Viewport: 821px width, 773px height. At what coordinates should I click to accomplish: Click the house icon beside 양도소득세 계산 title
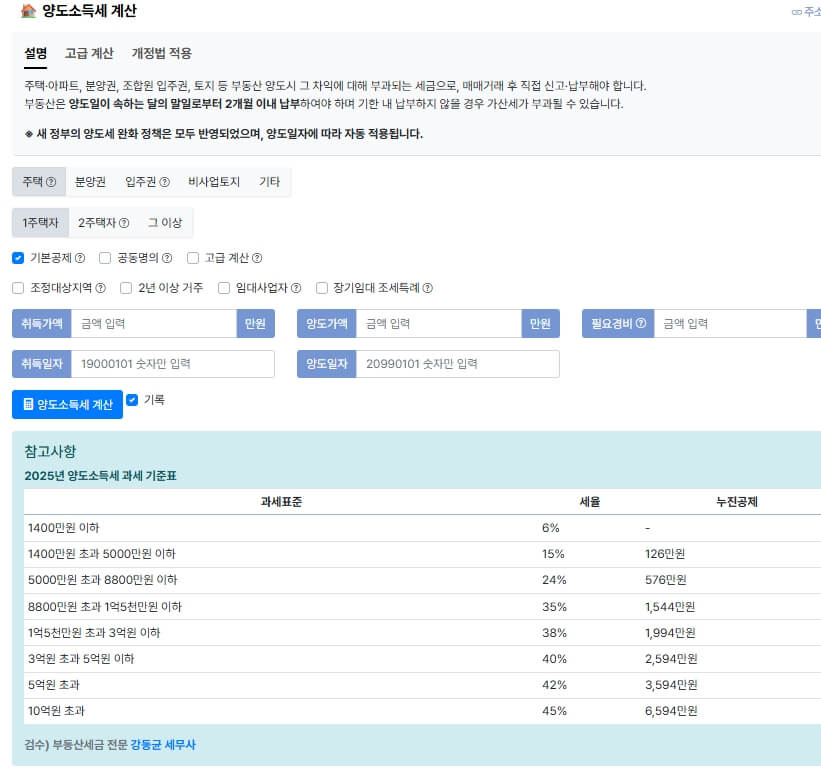click(x=28, y=12)
